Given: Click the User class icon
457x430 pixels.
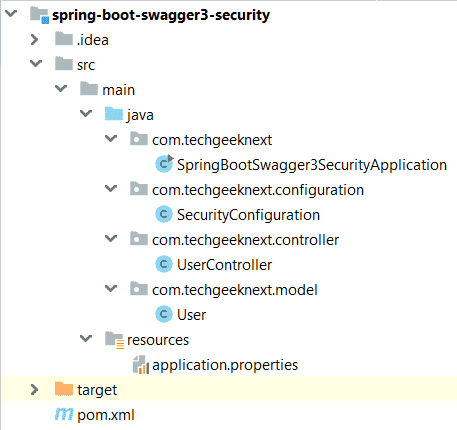Looking at the screenshot, I should click(x=164, y=314).
